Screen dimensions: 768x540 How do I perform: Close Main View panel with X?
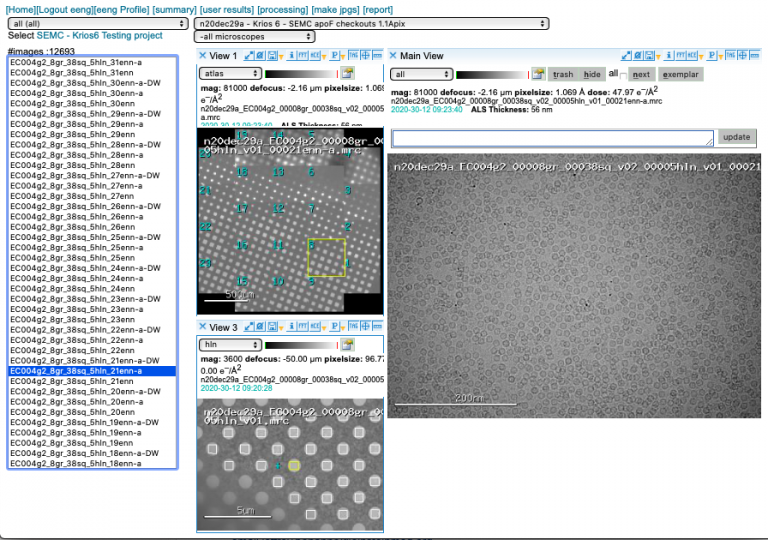[393, 55]
